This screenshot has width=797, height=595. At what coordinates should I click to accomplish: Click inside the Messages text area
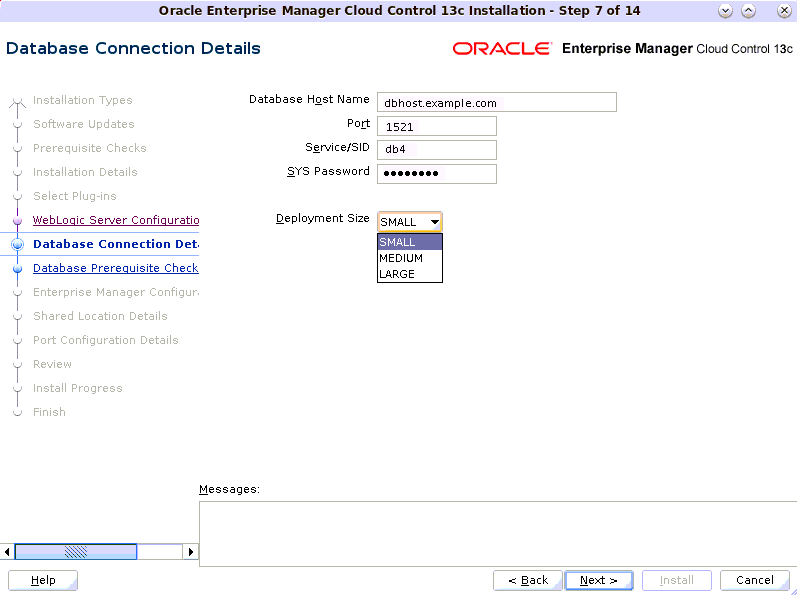tap(498, 534)
